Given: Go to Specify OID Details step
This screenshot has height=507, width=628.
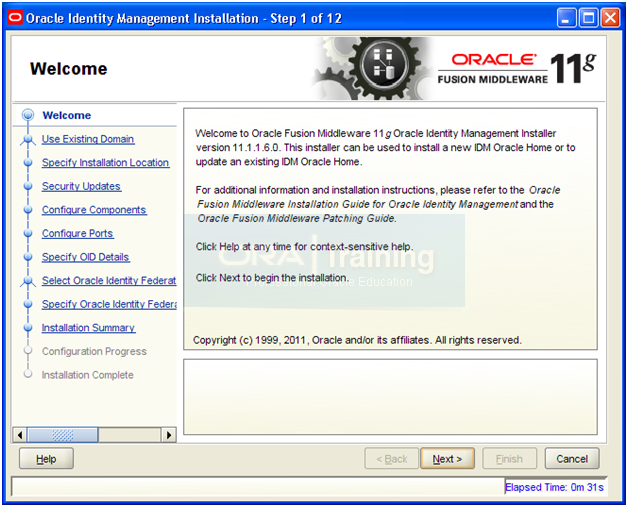Looking at the screenshot, I should [86, 257].
